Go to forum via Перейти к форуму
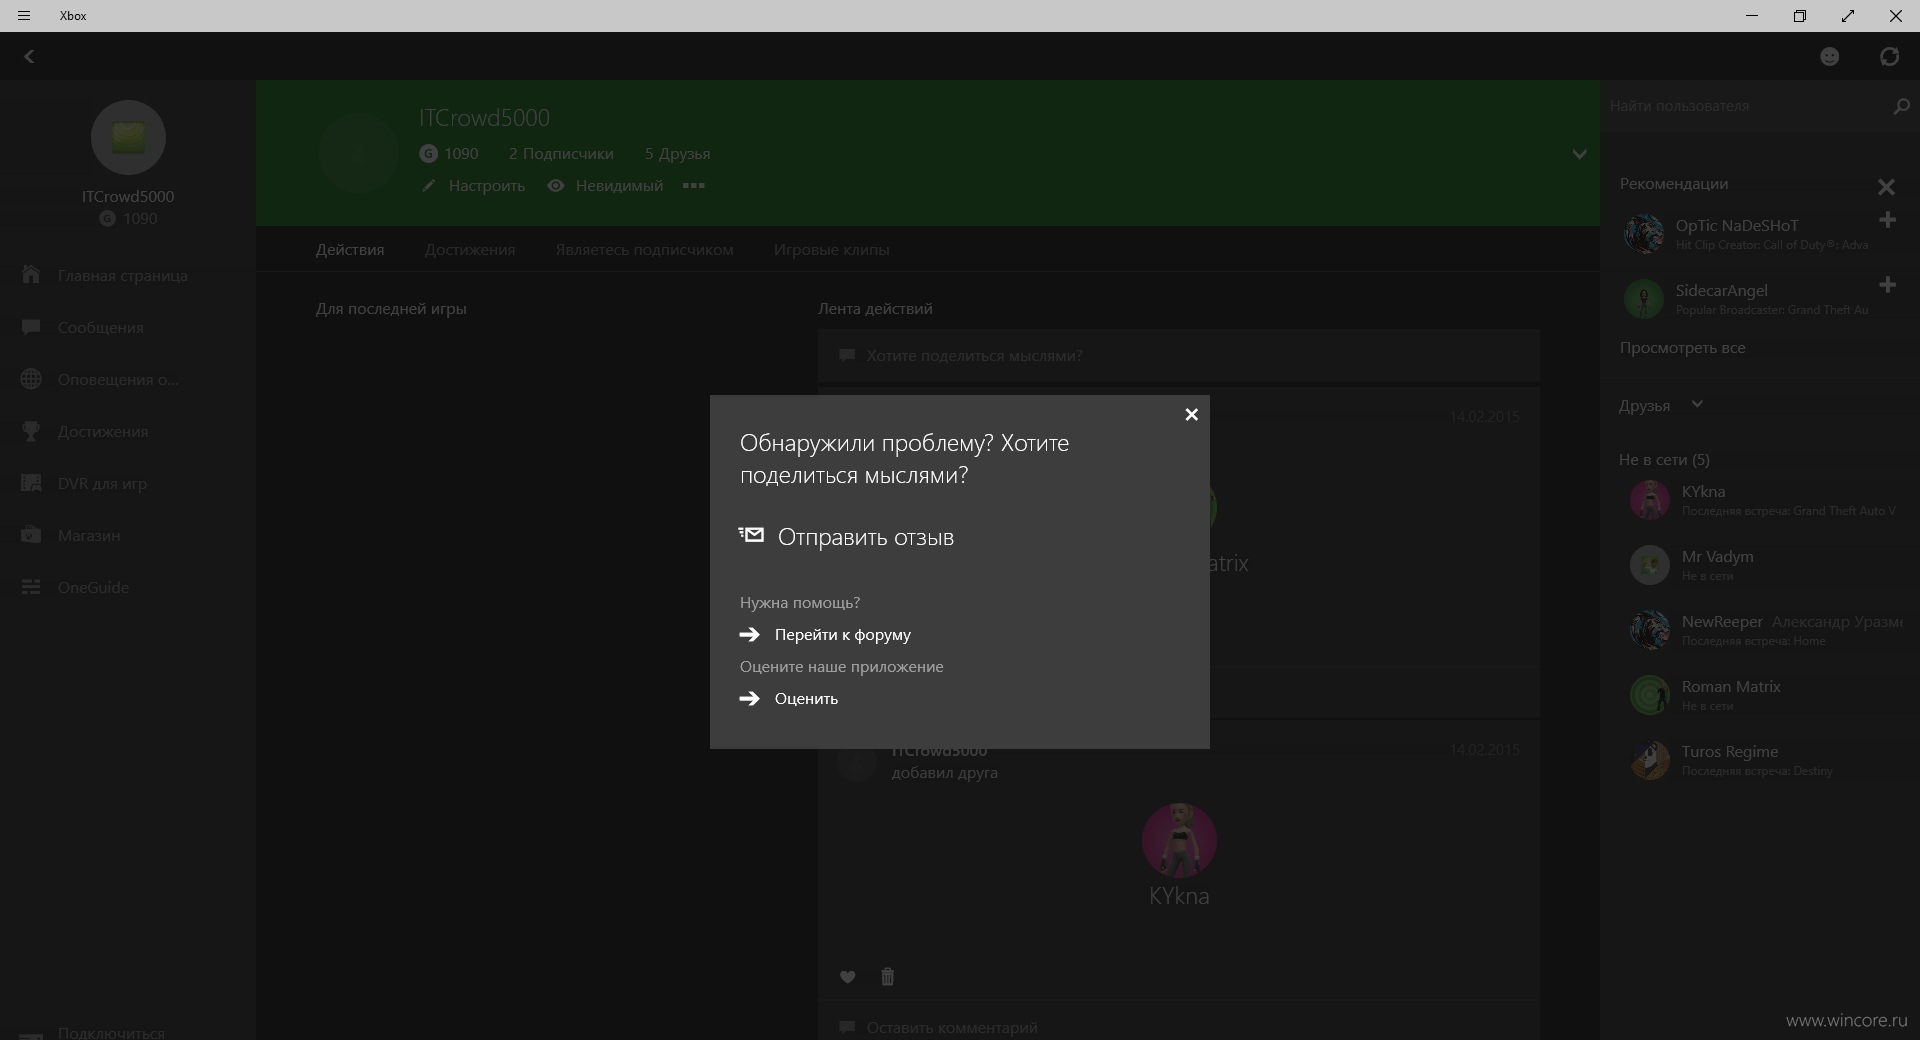Viewport: 1920px width, 1040px height. pyautogui.click(x=842, y=634)
